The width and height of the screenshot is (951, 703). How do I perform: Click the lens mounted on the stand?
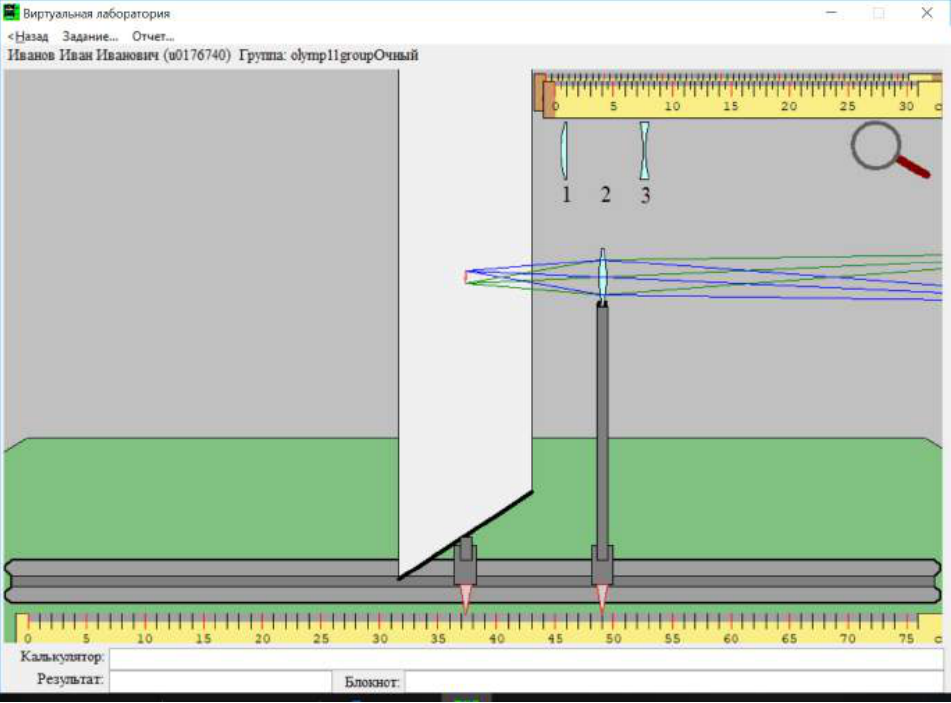(602, 275)
